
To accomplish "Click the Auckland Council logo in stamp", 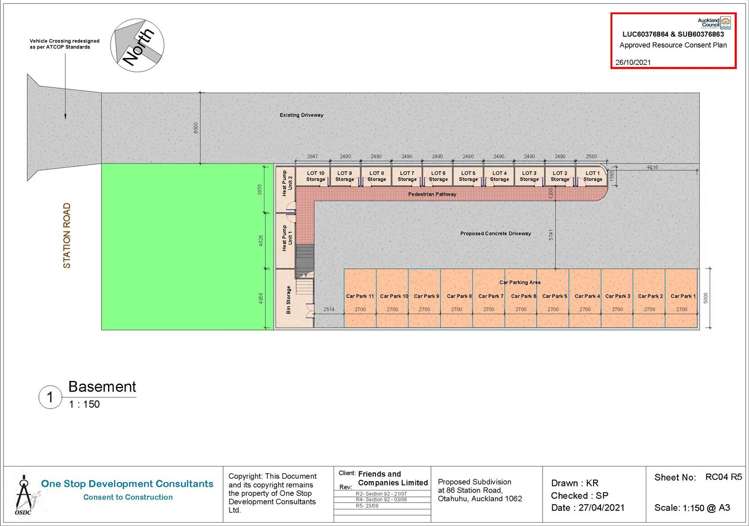I will tap(714, 22).
